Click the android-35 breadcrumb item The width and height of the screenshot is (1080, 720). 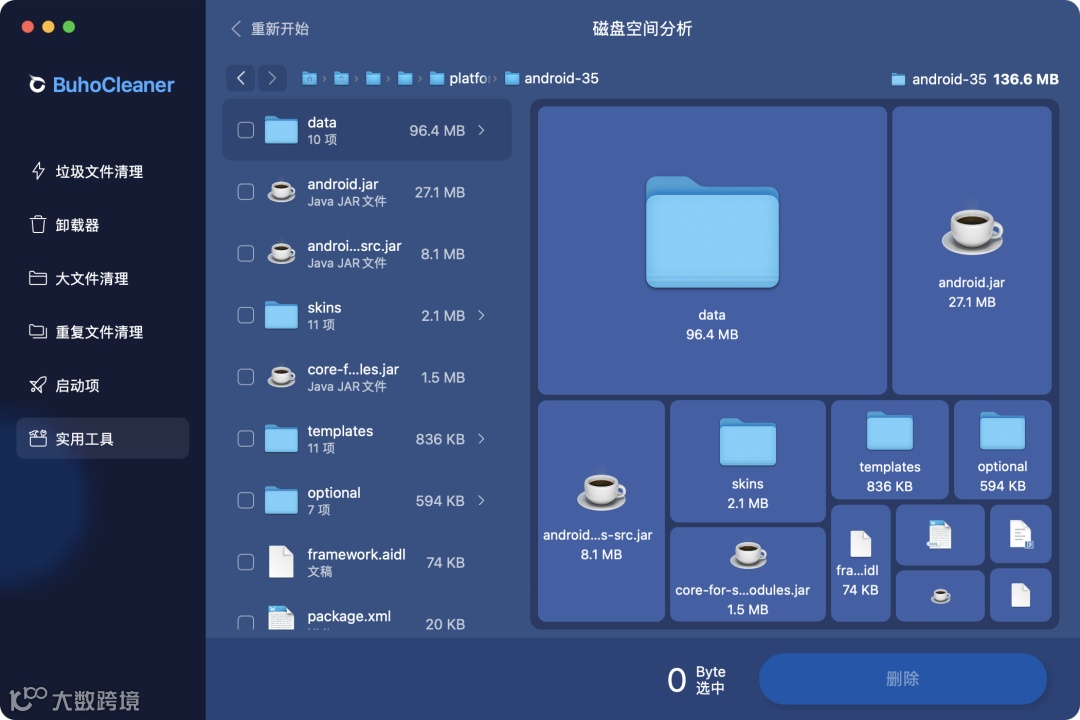point(552,79)
